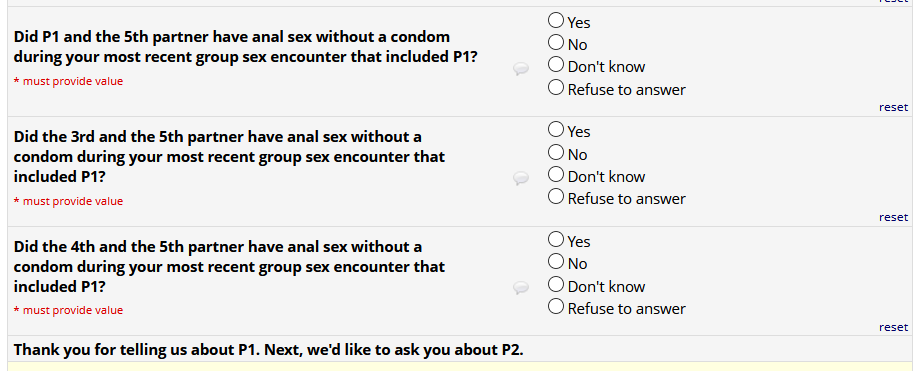Choose Don't know for 4th and 5th partner
The height and width of the screenshot is (371, 923).
(556, 284)
